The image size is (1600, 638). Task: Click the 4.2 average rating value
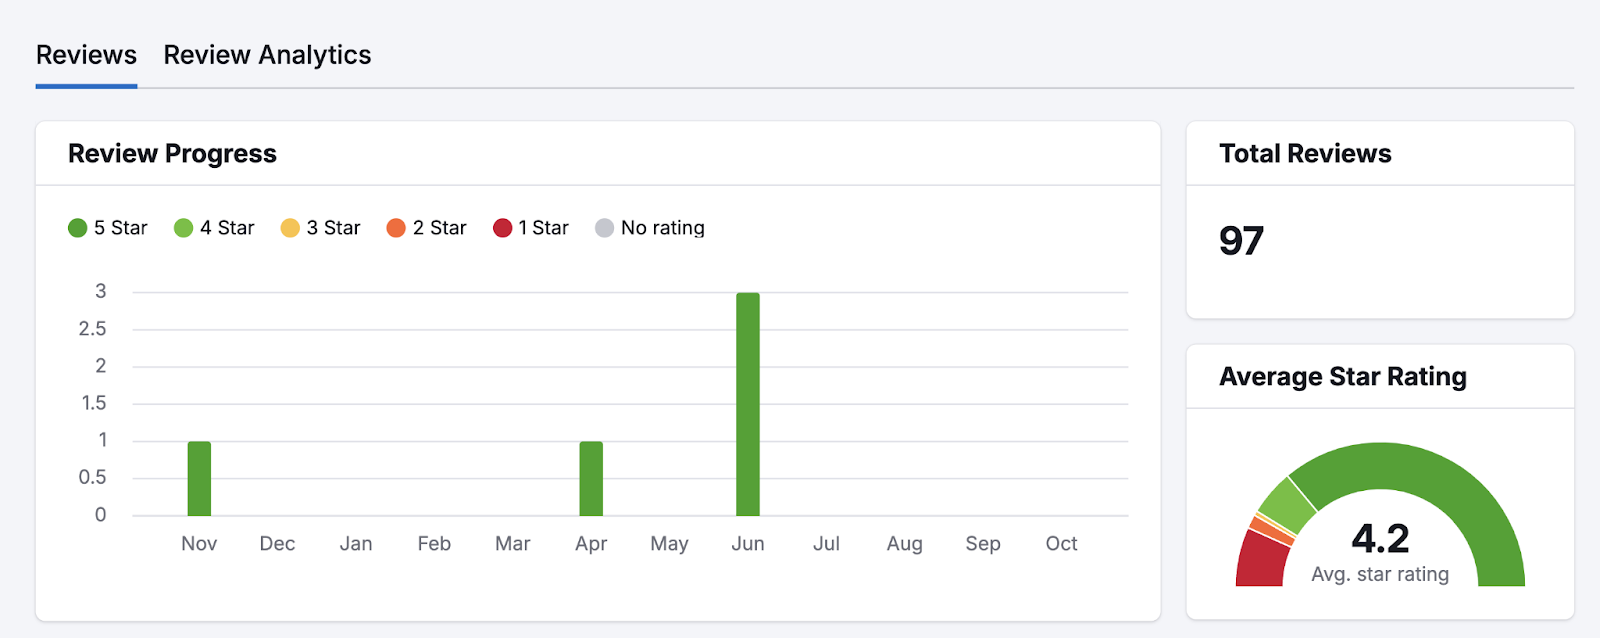click(x=1380, y=539)
